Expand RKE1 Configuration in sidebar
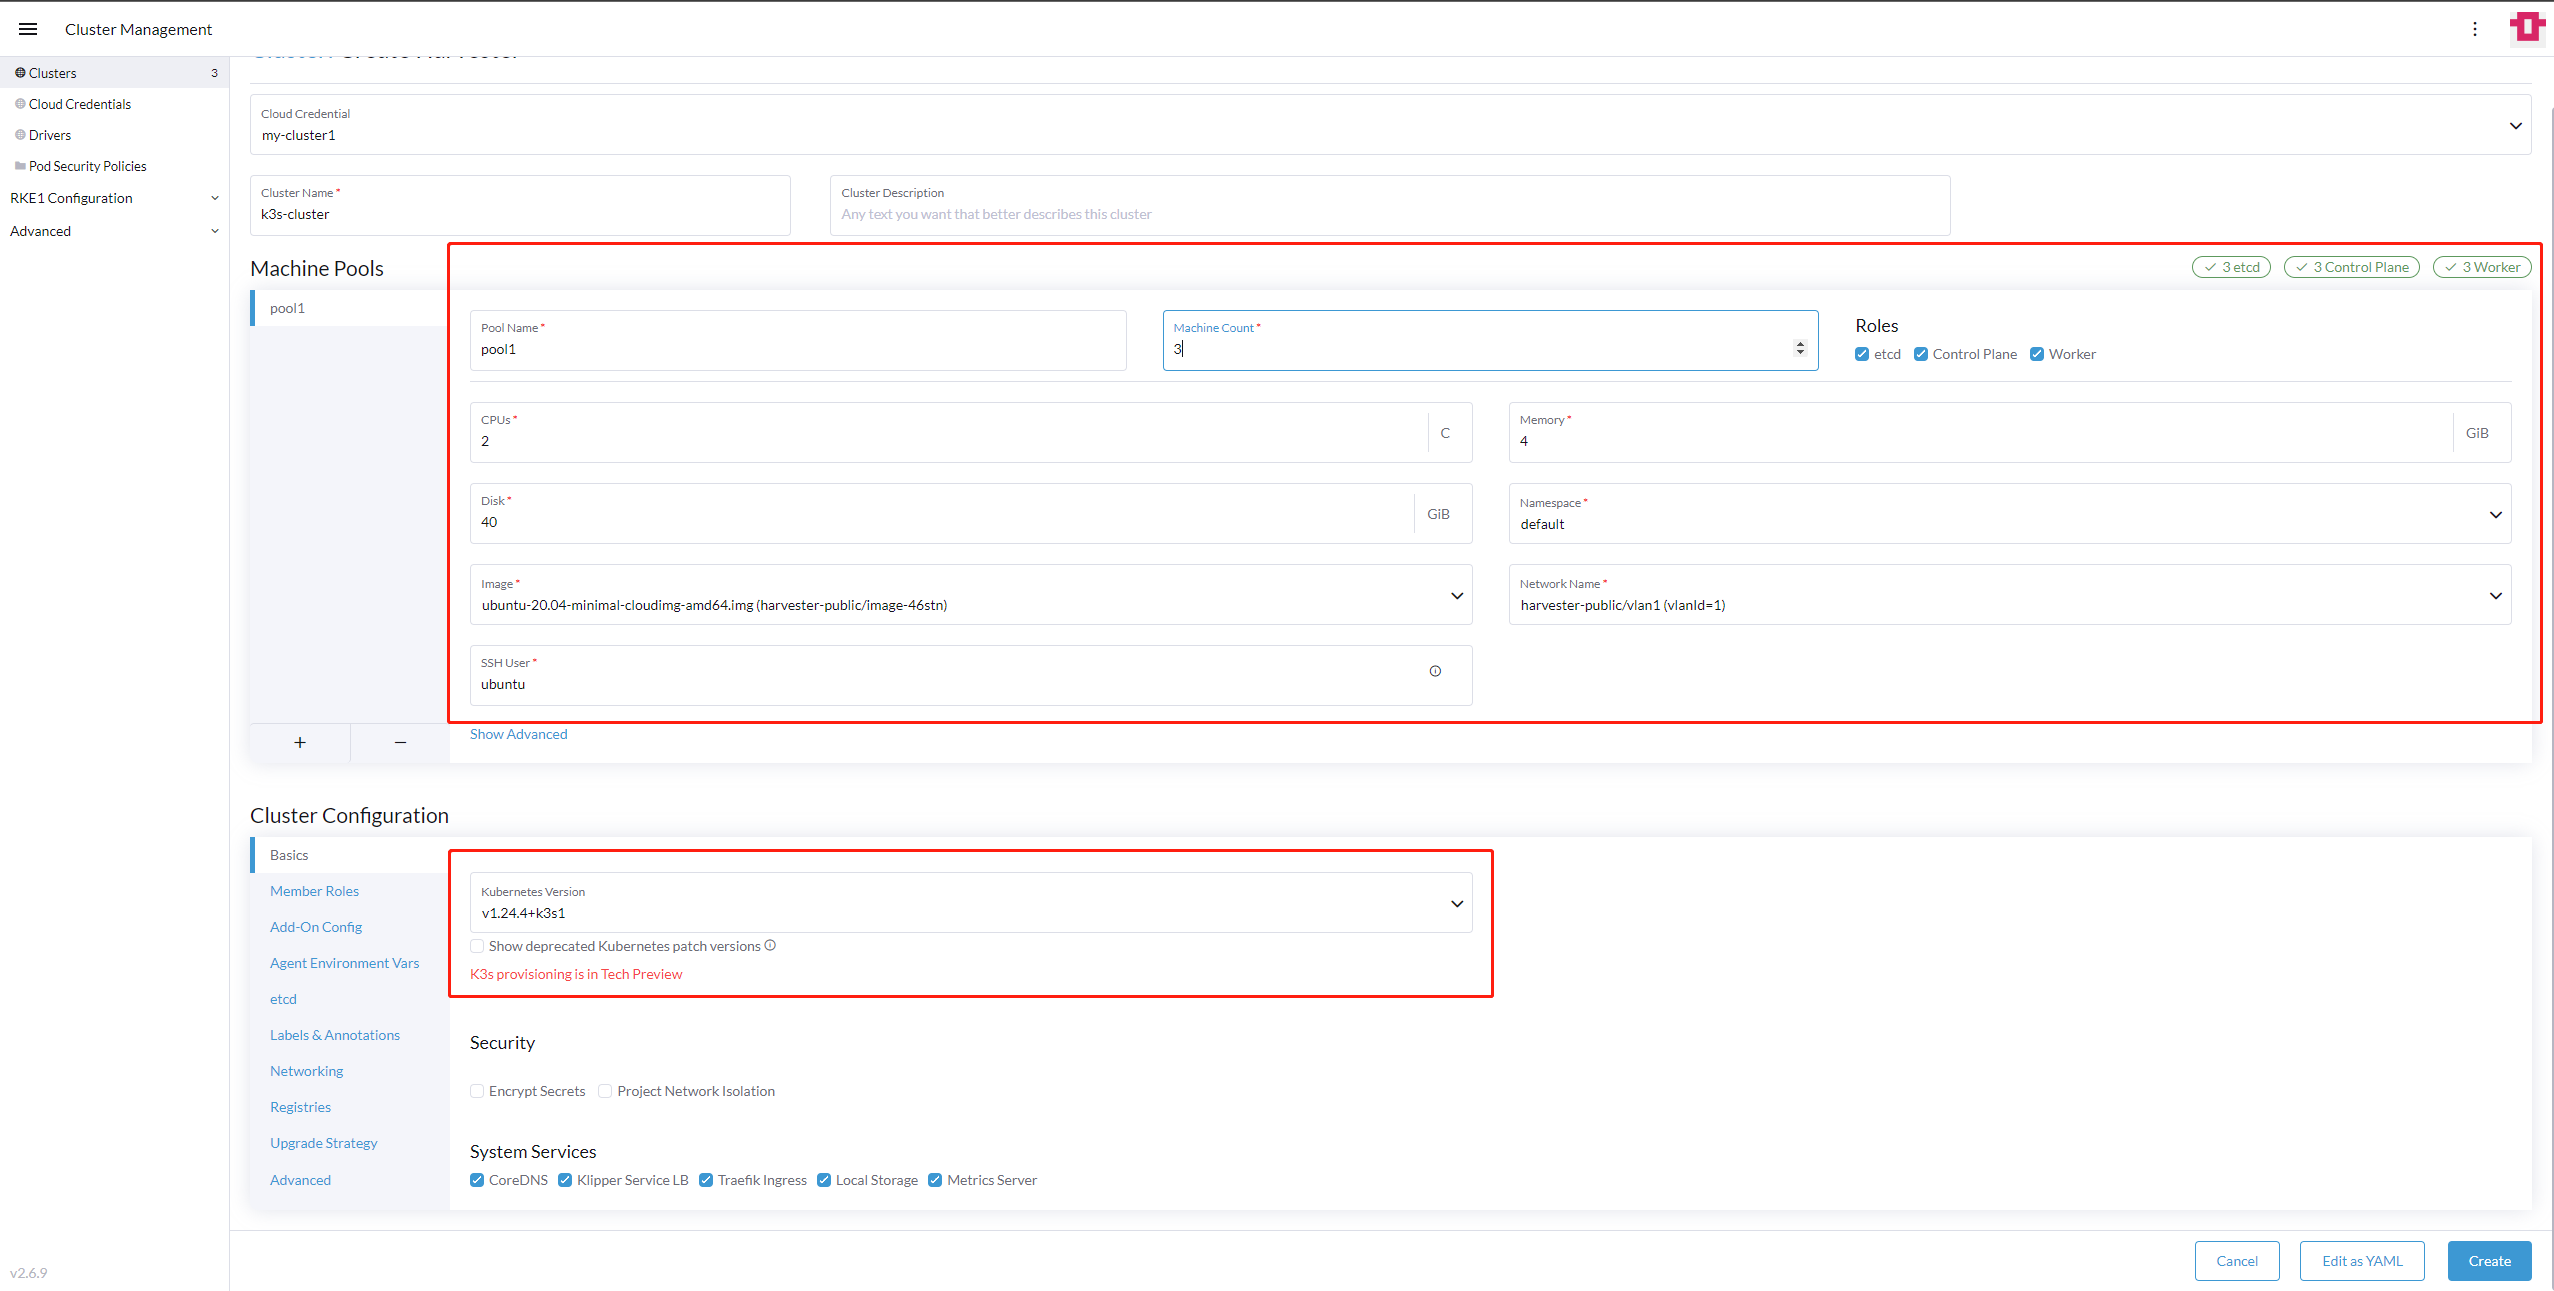 pos(114,198)
